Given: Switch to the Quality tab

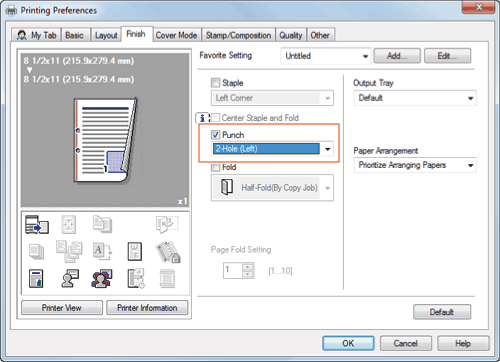Looking at the screenshot, I should [291, 35].
